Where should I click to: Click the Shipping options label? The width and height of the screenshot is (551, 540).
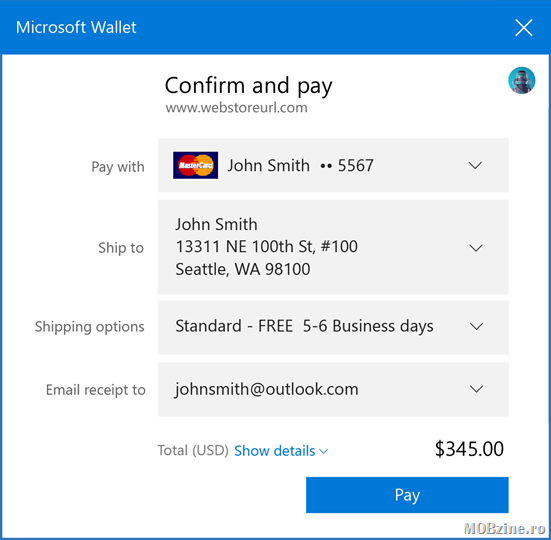(90, 327)
